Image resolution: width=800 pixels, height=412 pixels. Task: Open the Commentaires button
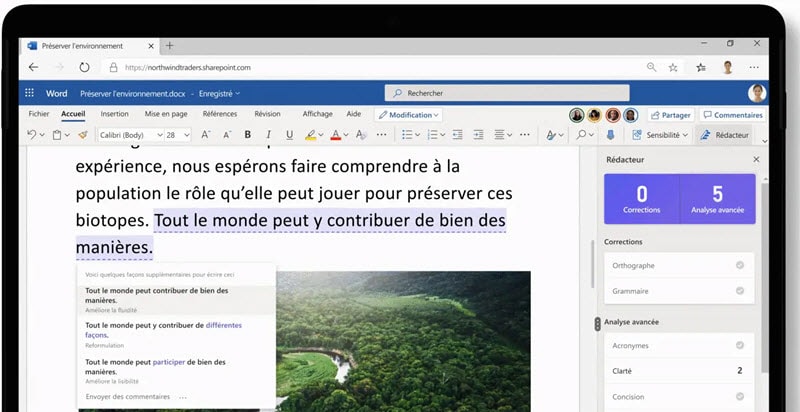(732, 115)
